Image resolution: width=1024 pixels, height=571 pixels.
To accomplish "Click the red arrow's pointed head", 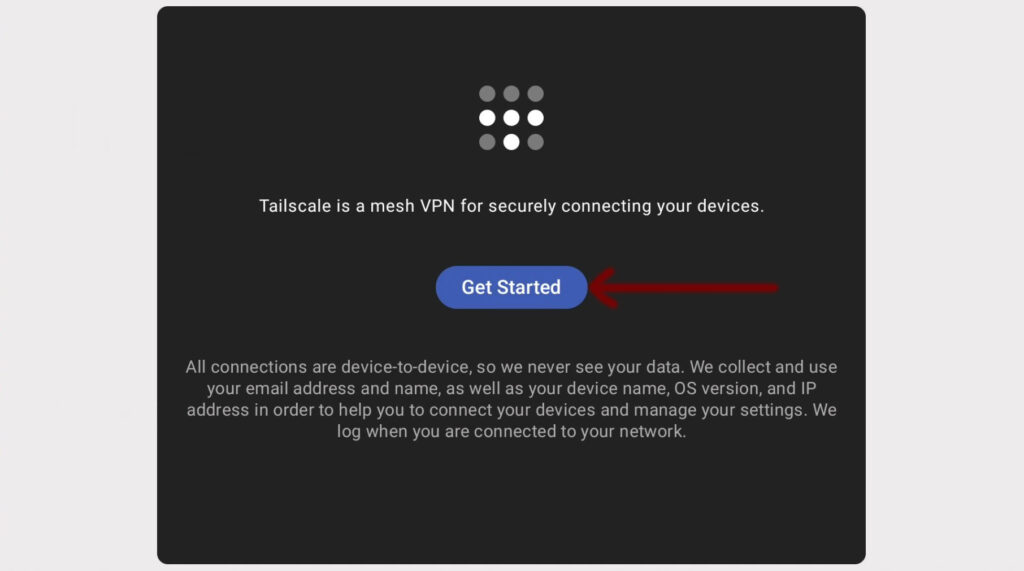I will pos(605,287).
